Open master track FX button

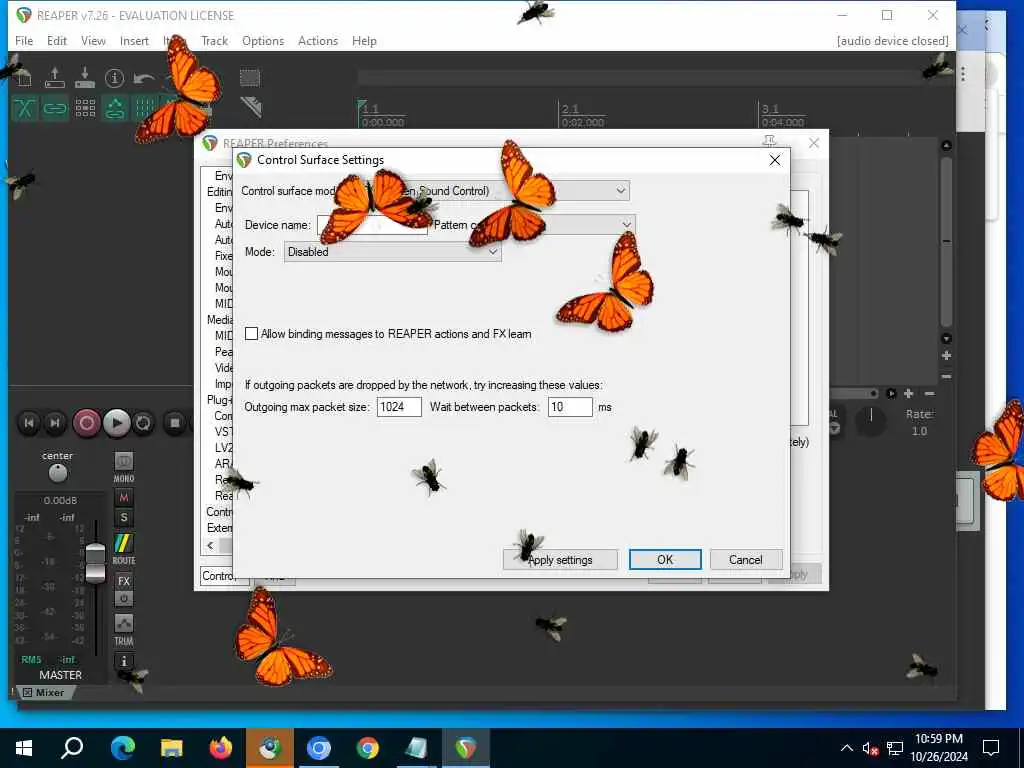click(x=123, y=581)
